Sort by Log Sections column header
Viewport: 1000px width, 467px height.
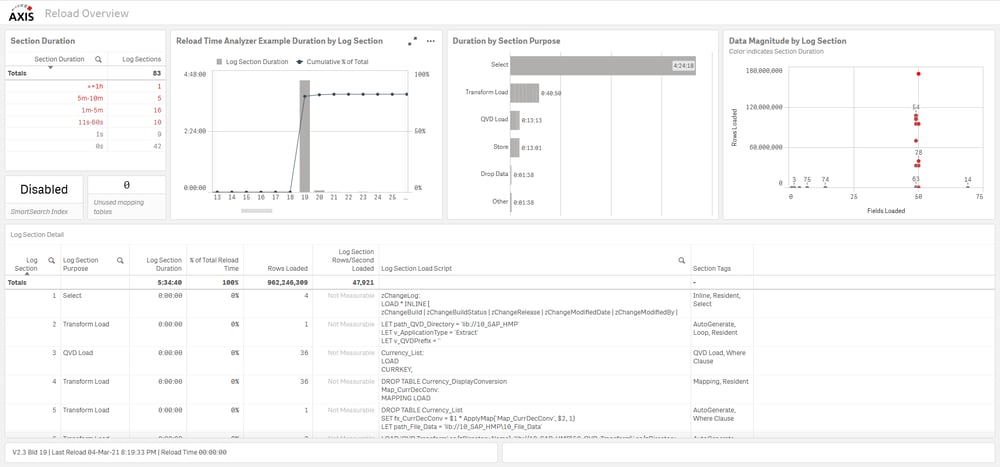(x=142, y=59)
